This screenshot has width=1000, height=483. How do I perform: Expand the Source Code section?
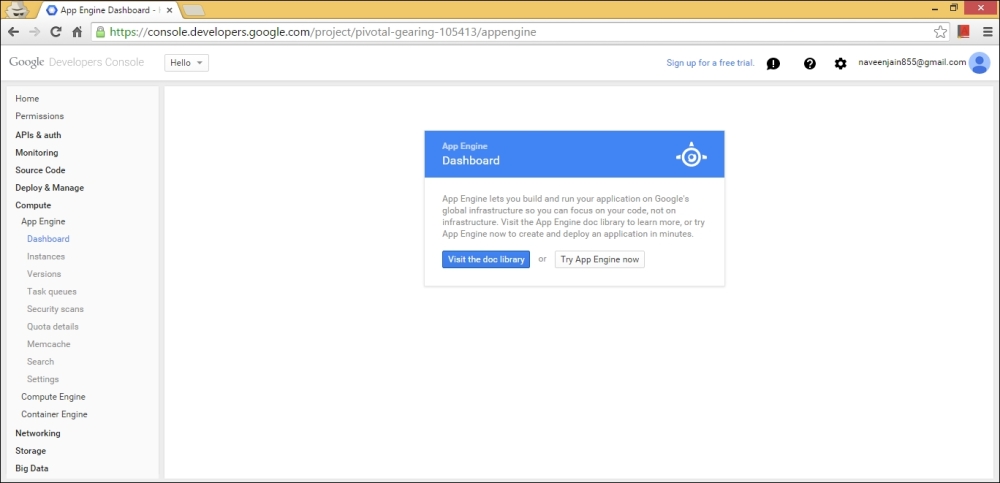[40, 170]
